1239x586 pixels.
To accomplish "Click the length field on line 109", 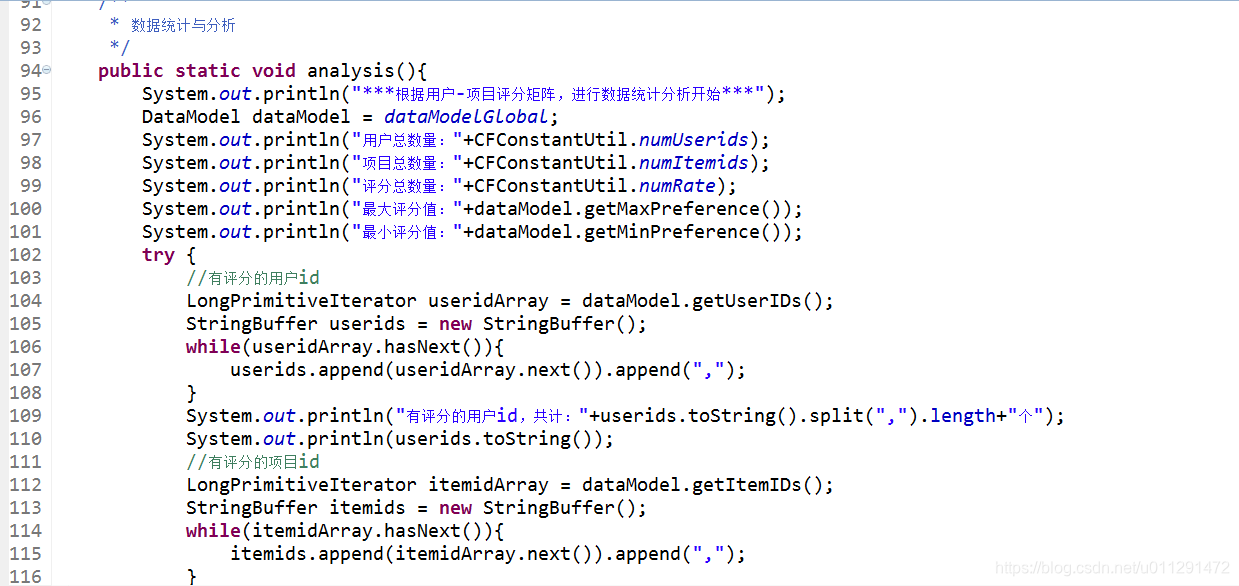I will 963,416.
